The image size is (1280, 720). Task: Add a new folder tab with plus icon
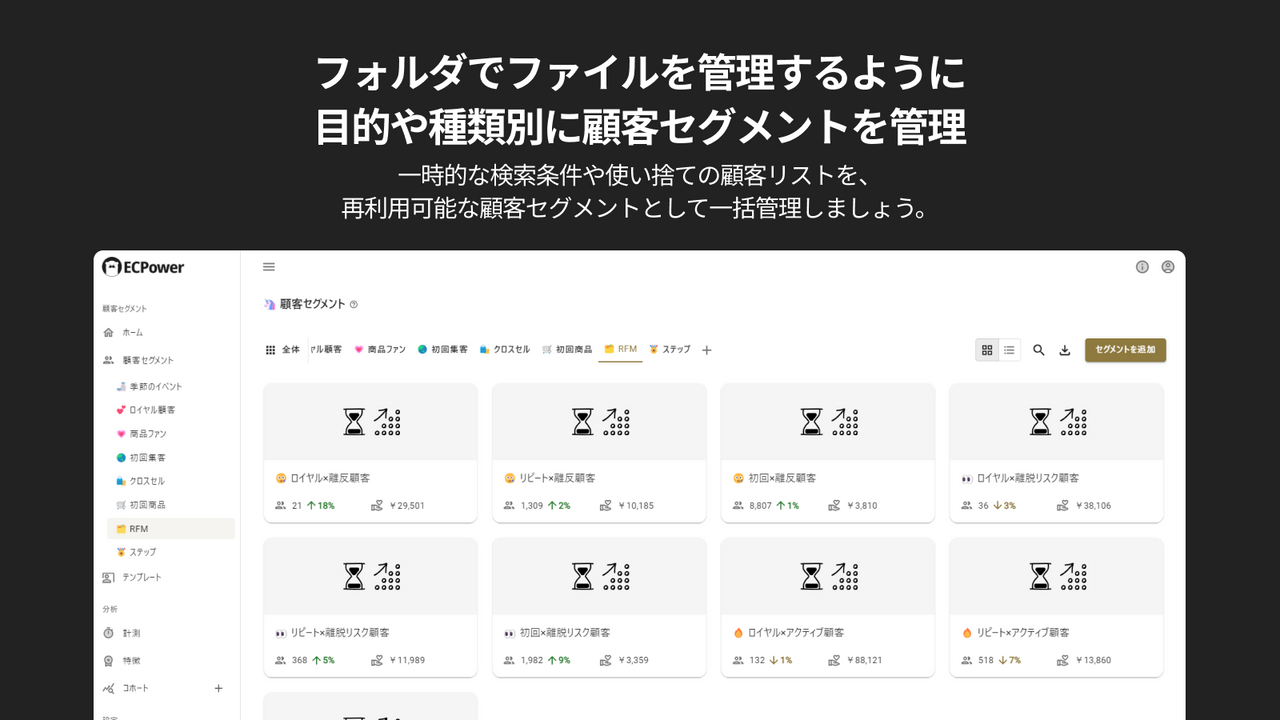[x=707, y=350]
